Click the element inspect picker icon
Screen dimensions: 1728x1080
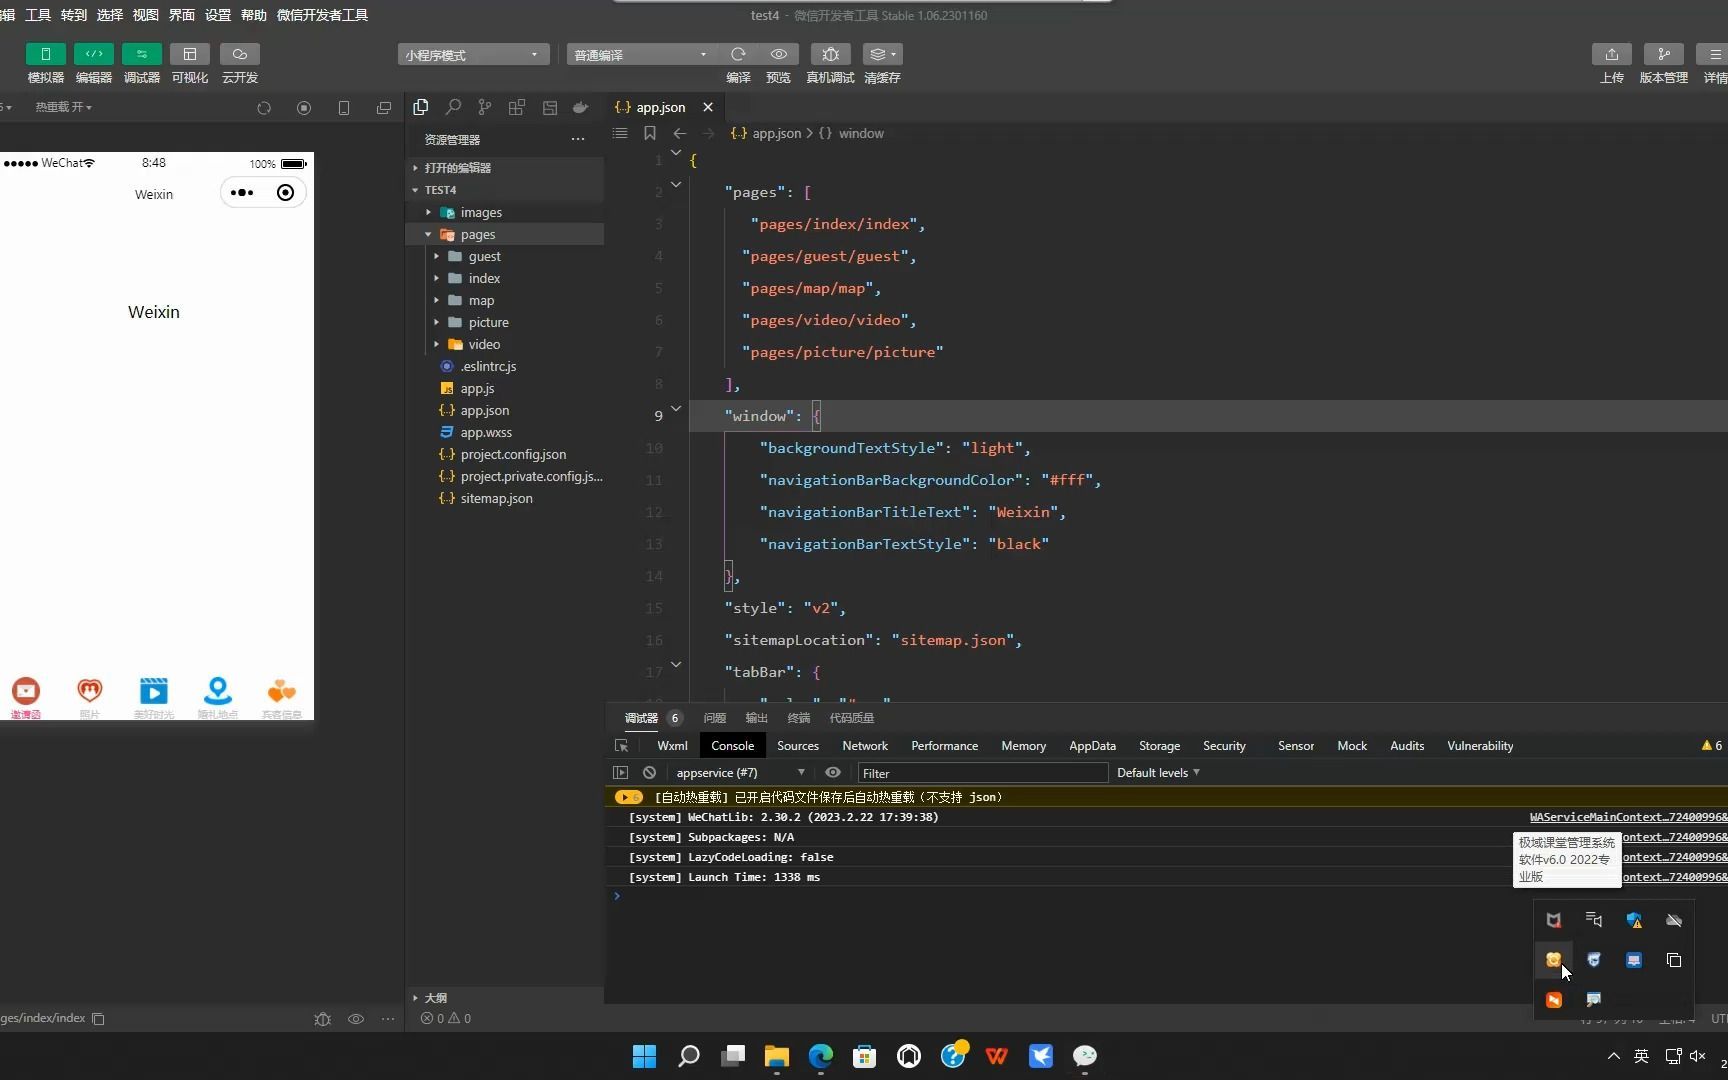621,746
